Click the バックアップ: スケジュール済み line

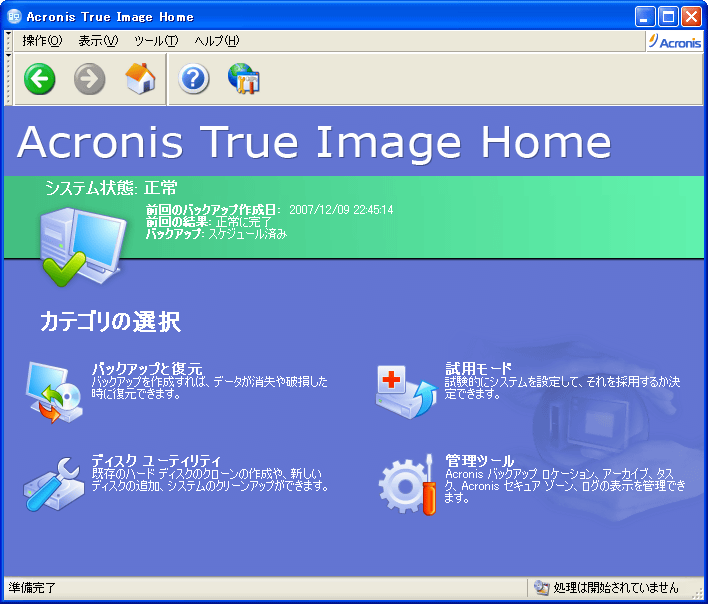pos(216,234)
